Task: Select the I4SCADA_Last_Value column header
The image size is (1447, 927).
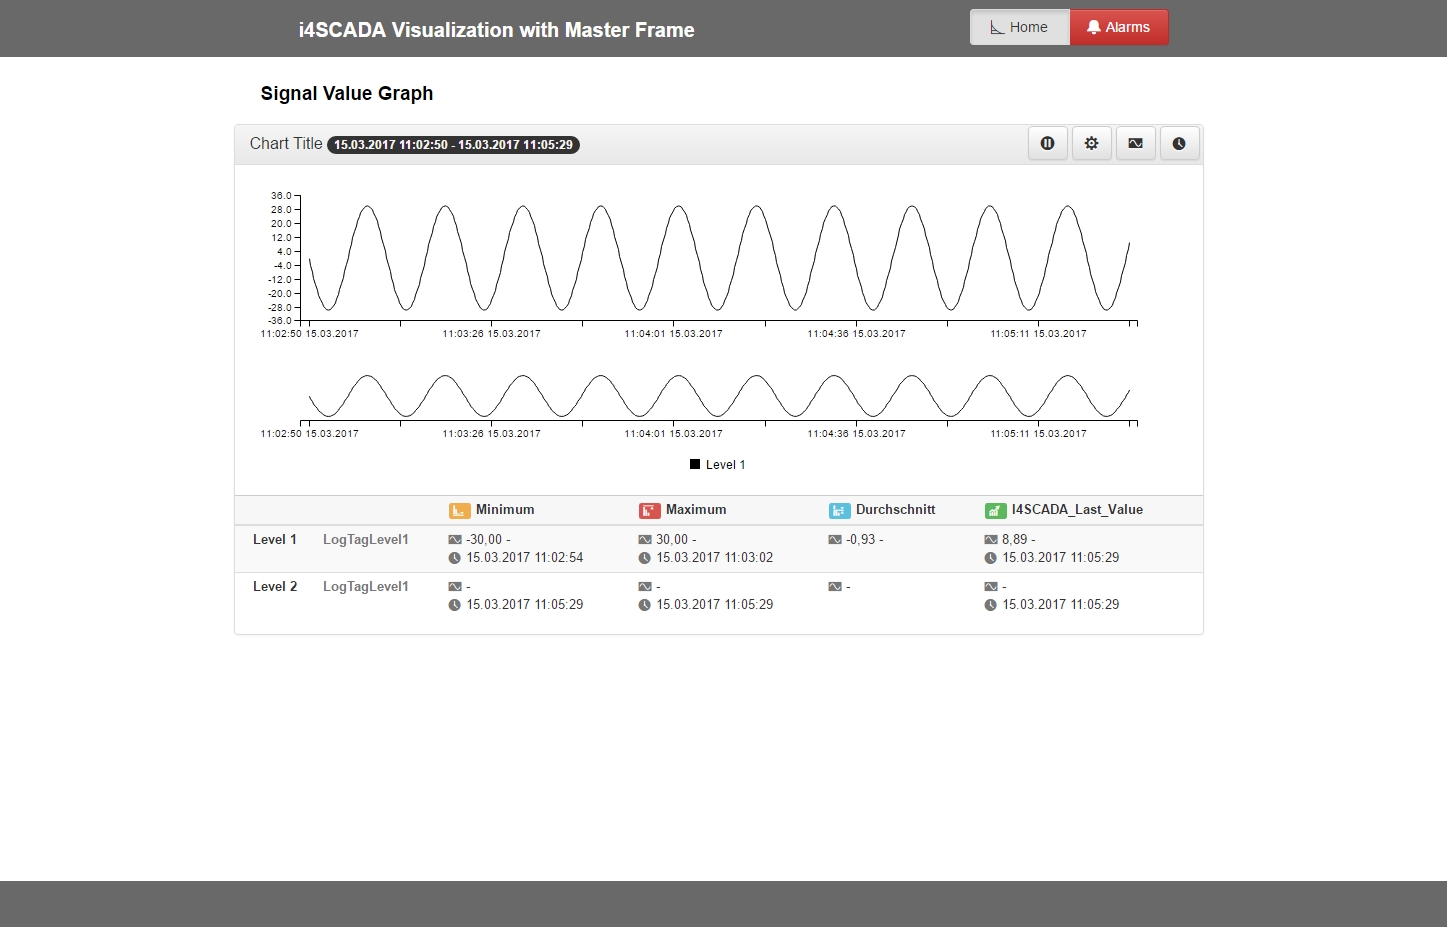Action: (1077, 509)
